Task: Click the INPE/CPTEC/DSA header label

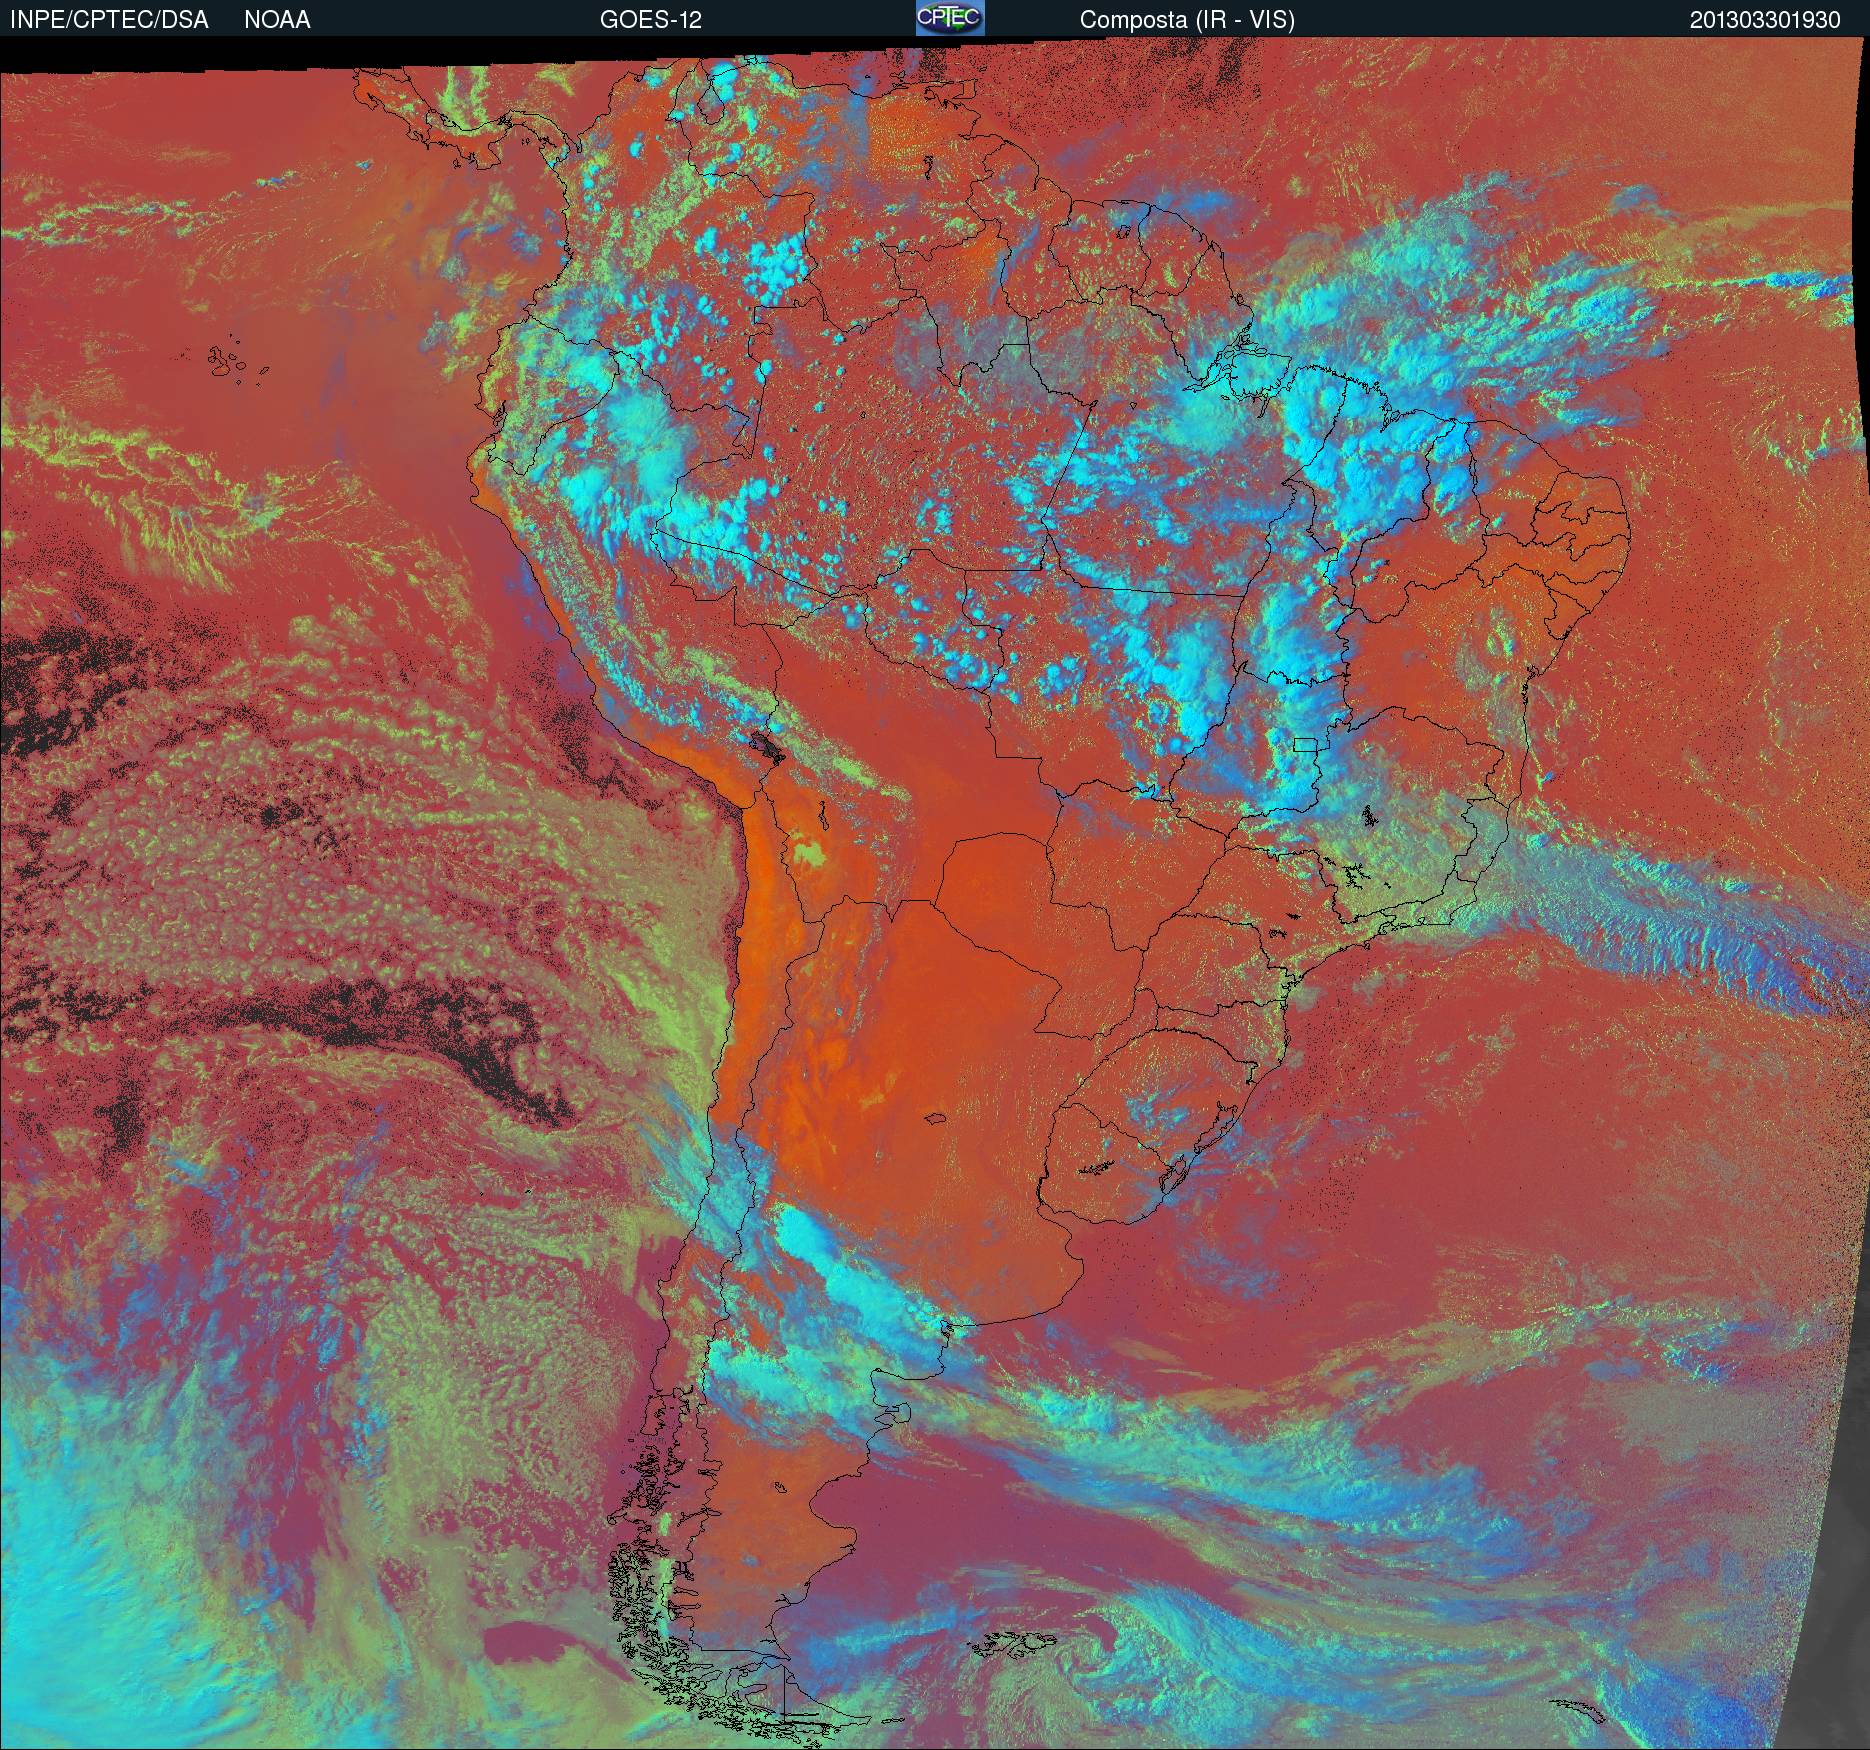Action: (110, 20)
